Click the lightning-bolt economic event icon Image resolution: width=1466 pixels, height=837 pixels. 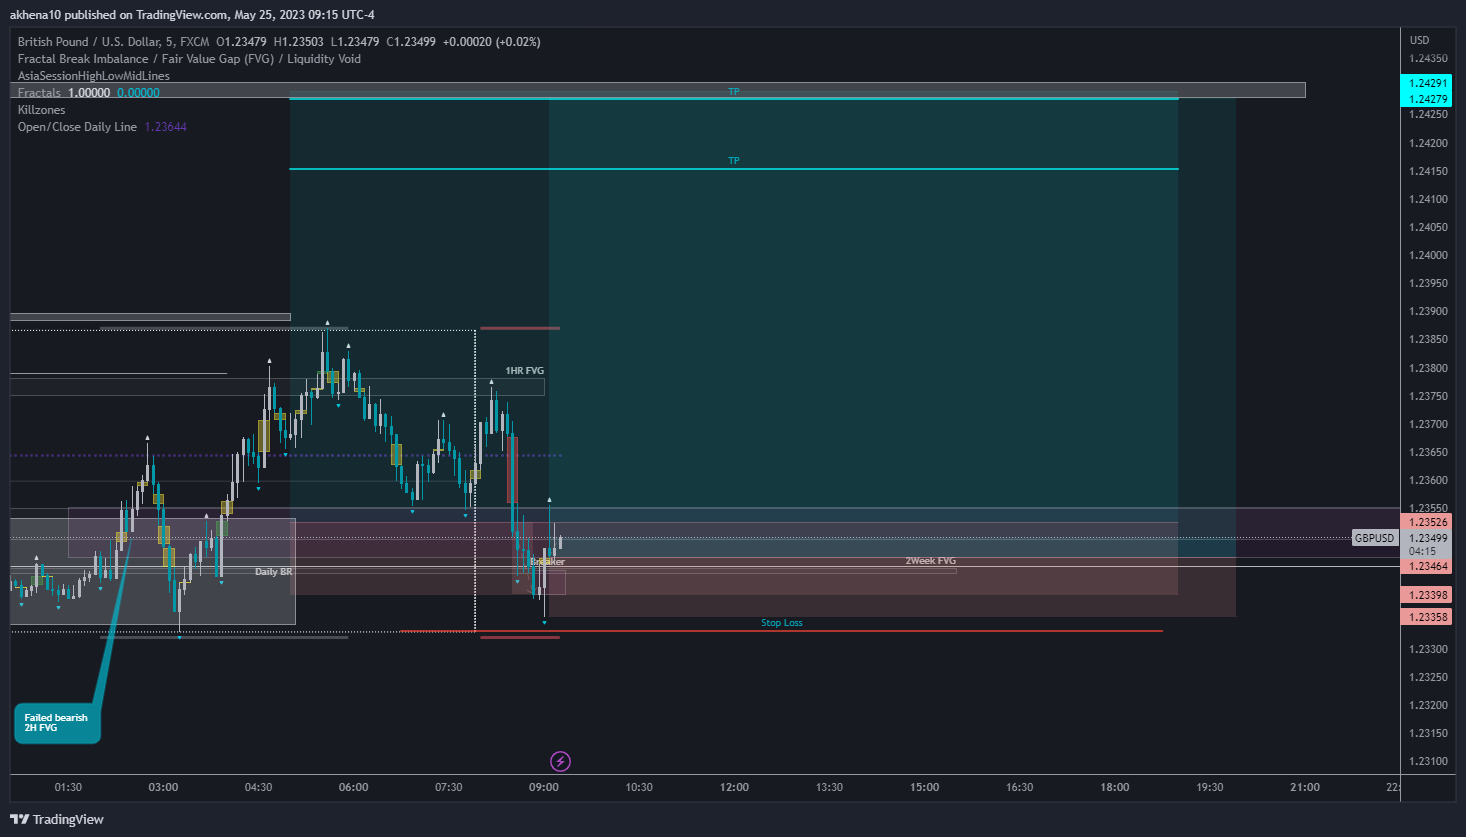561,762
